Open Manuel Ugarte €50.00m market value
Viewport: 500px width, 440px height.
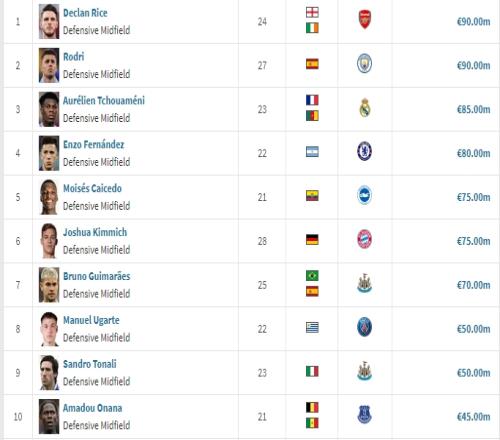tap(473, 329)
